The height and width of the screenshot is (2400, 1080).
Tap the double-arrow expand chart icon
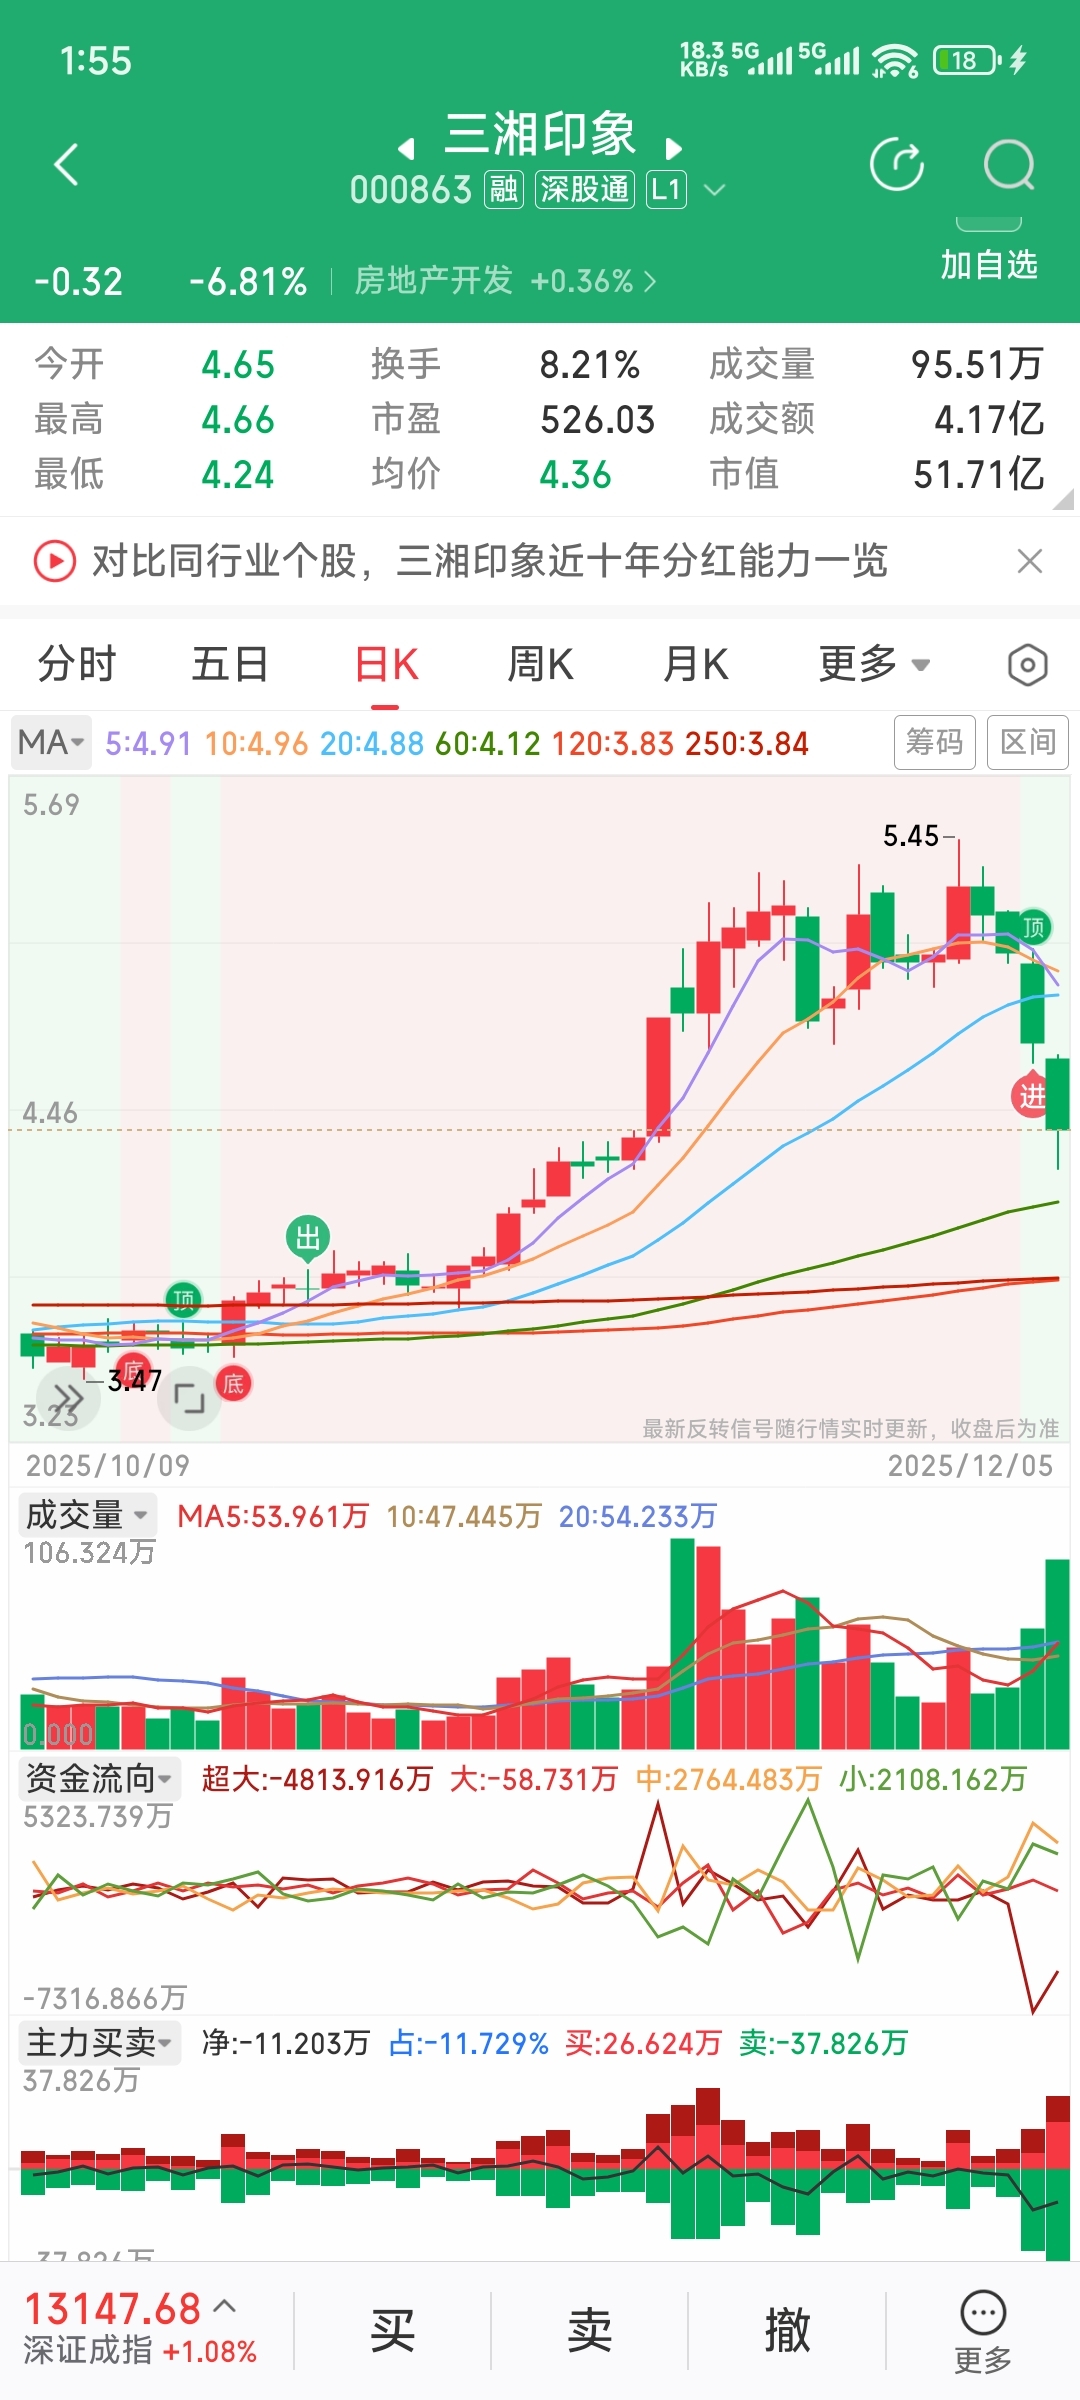tap(68, 1397)
